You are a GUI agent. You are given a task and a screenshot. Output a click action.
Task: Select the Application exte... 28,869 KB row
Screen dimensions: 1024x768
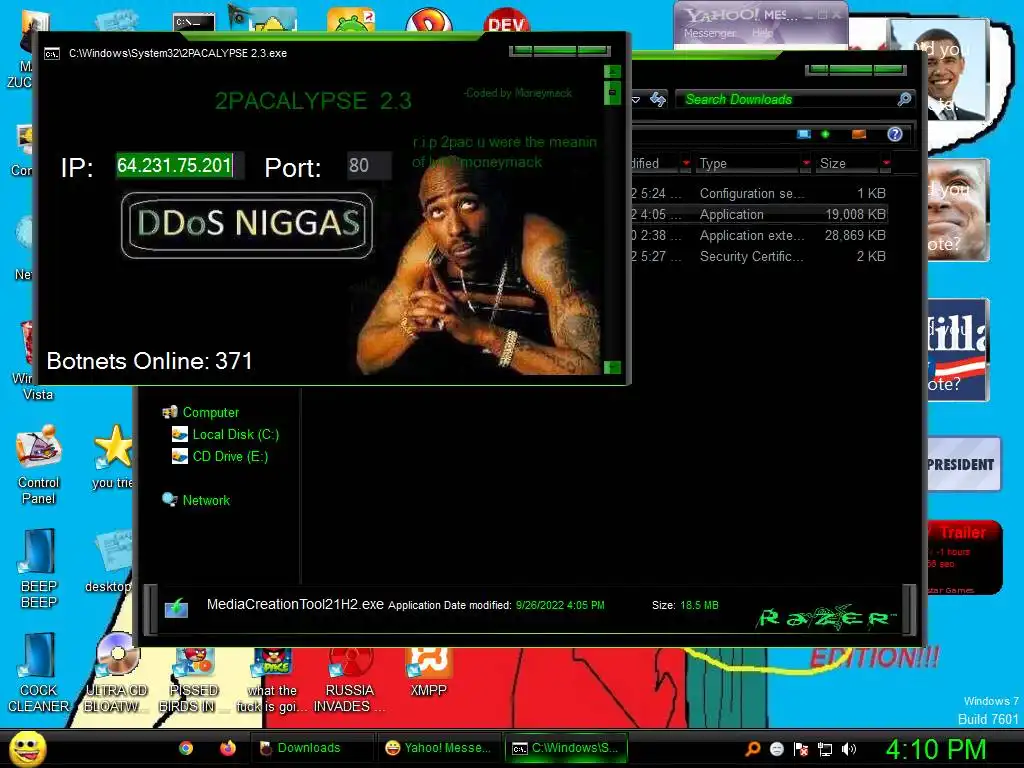pyautogui.click(x=758, y=235)
